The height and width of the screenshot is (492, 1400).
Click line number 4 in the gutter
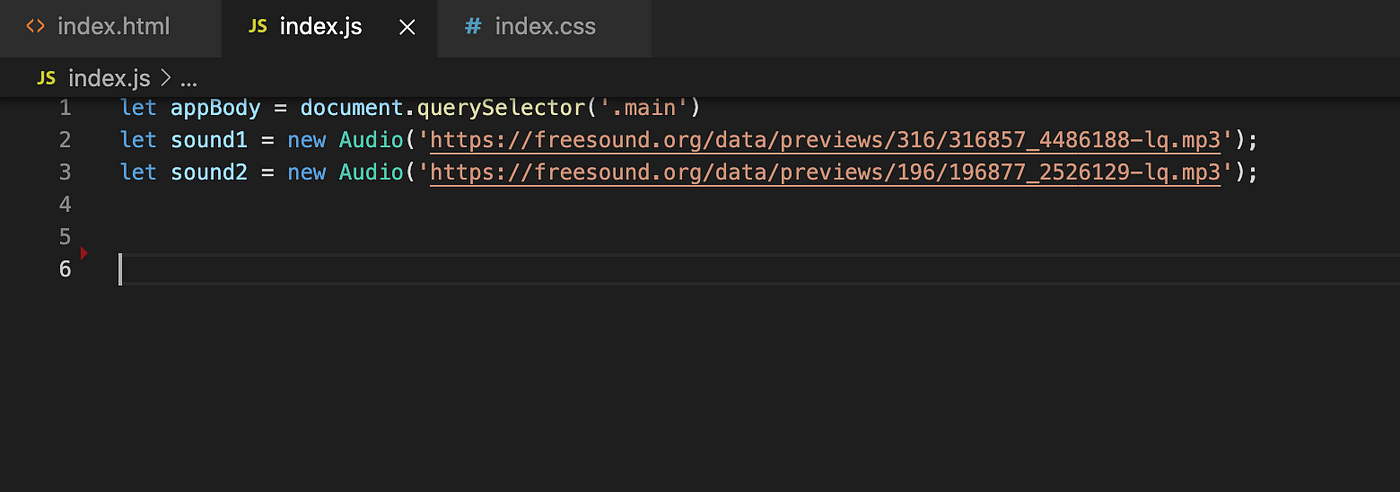(x=65, y=204)
